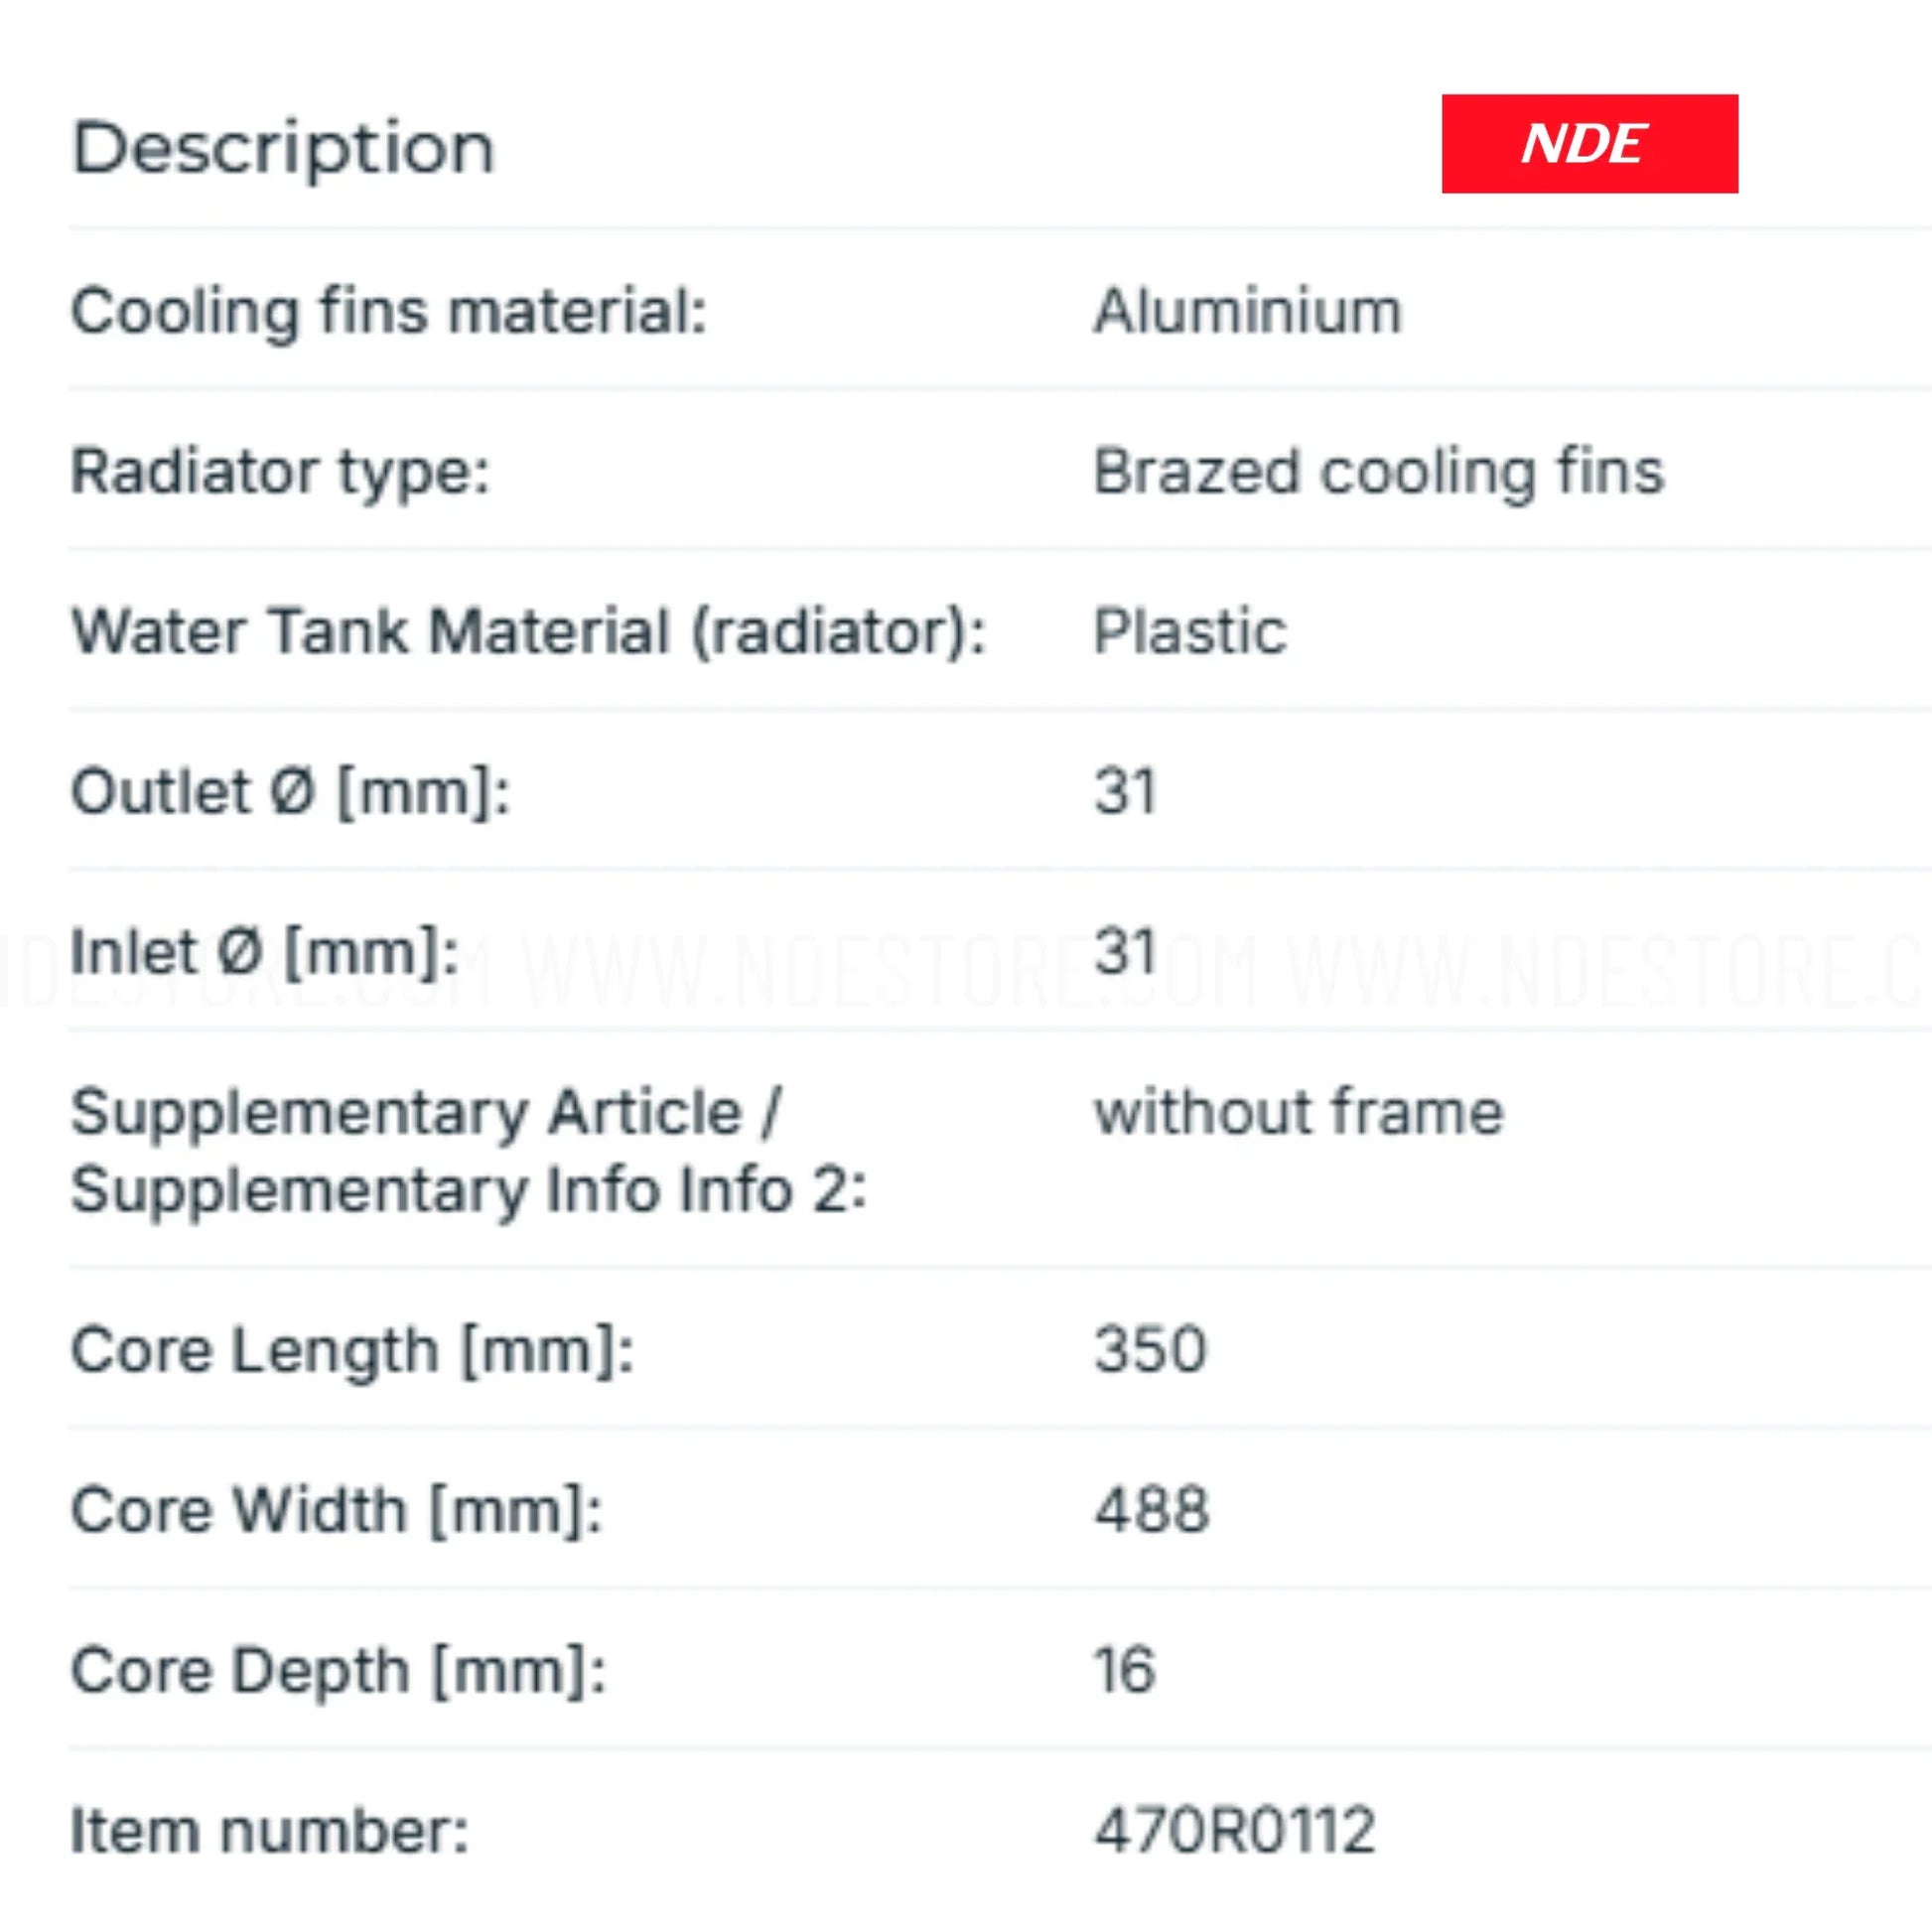
Task: Select the inlet diameter value 31
Action: click(1125, 952)
